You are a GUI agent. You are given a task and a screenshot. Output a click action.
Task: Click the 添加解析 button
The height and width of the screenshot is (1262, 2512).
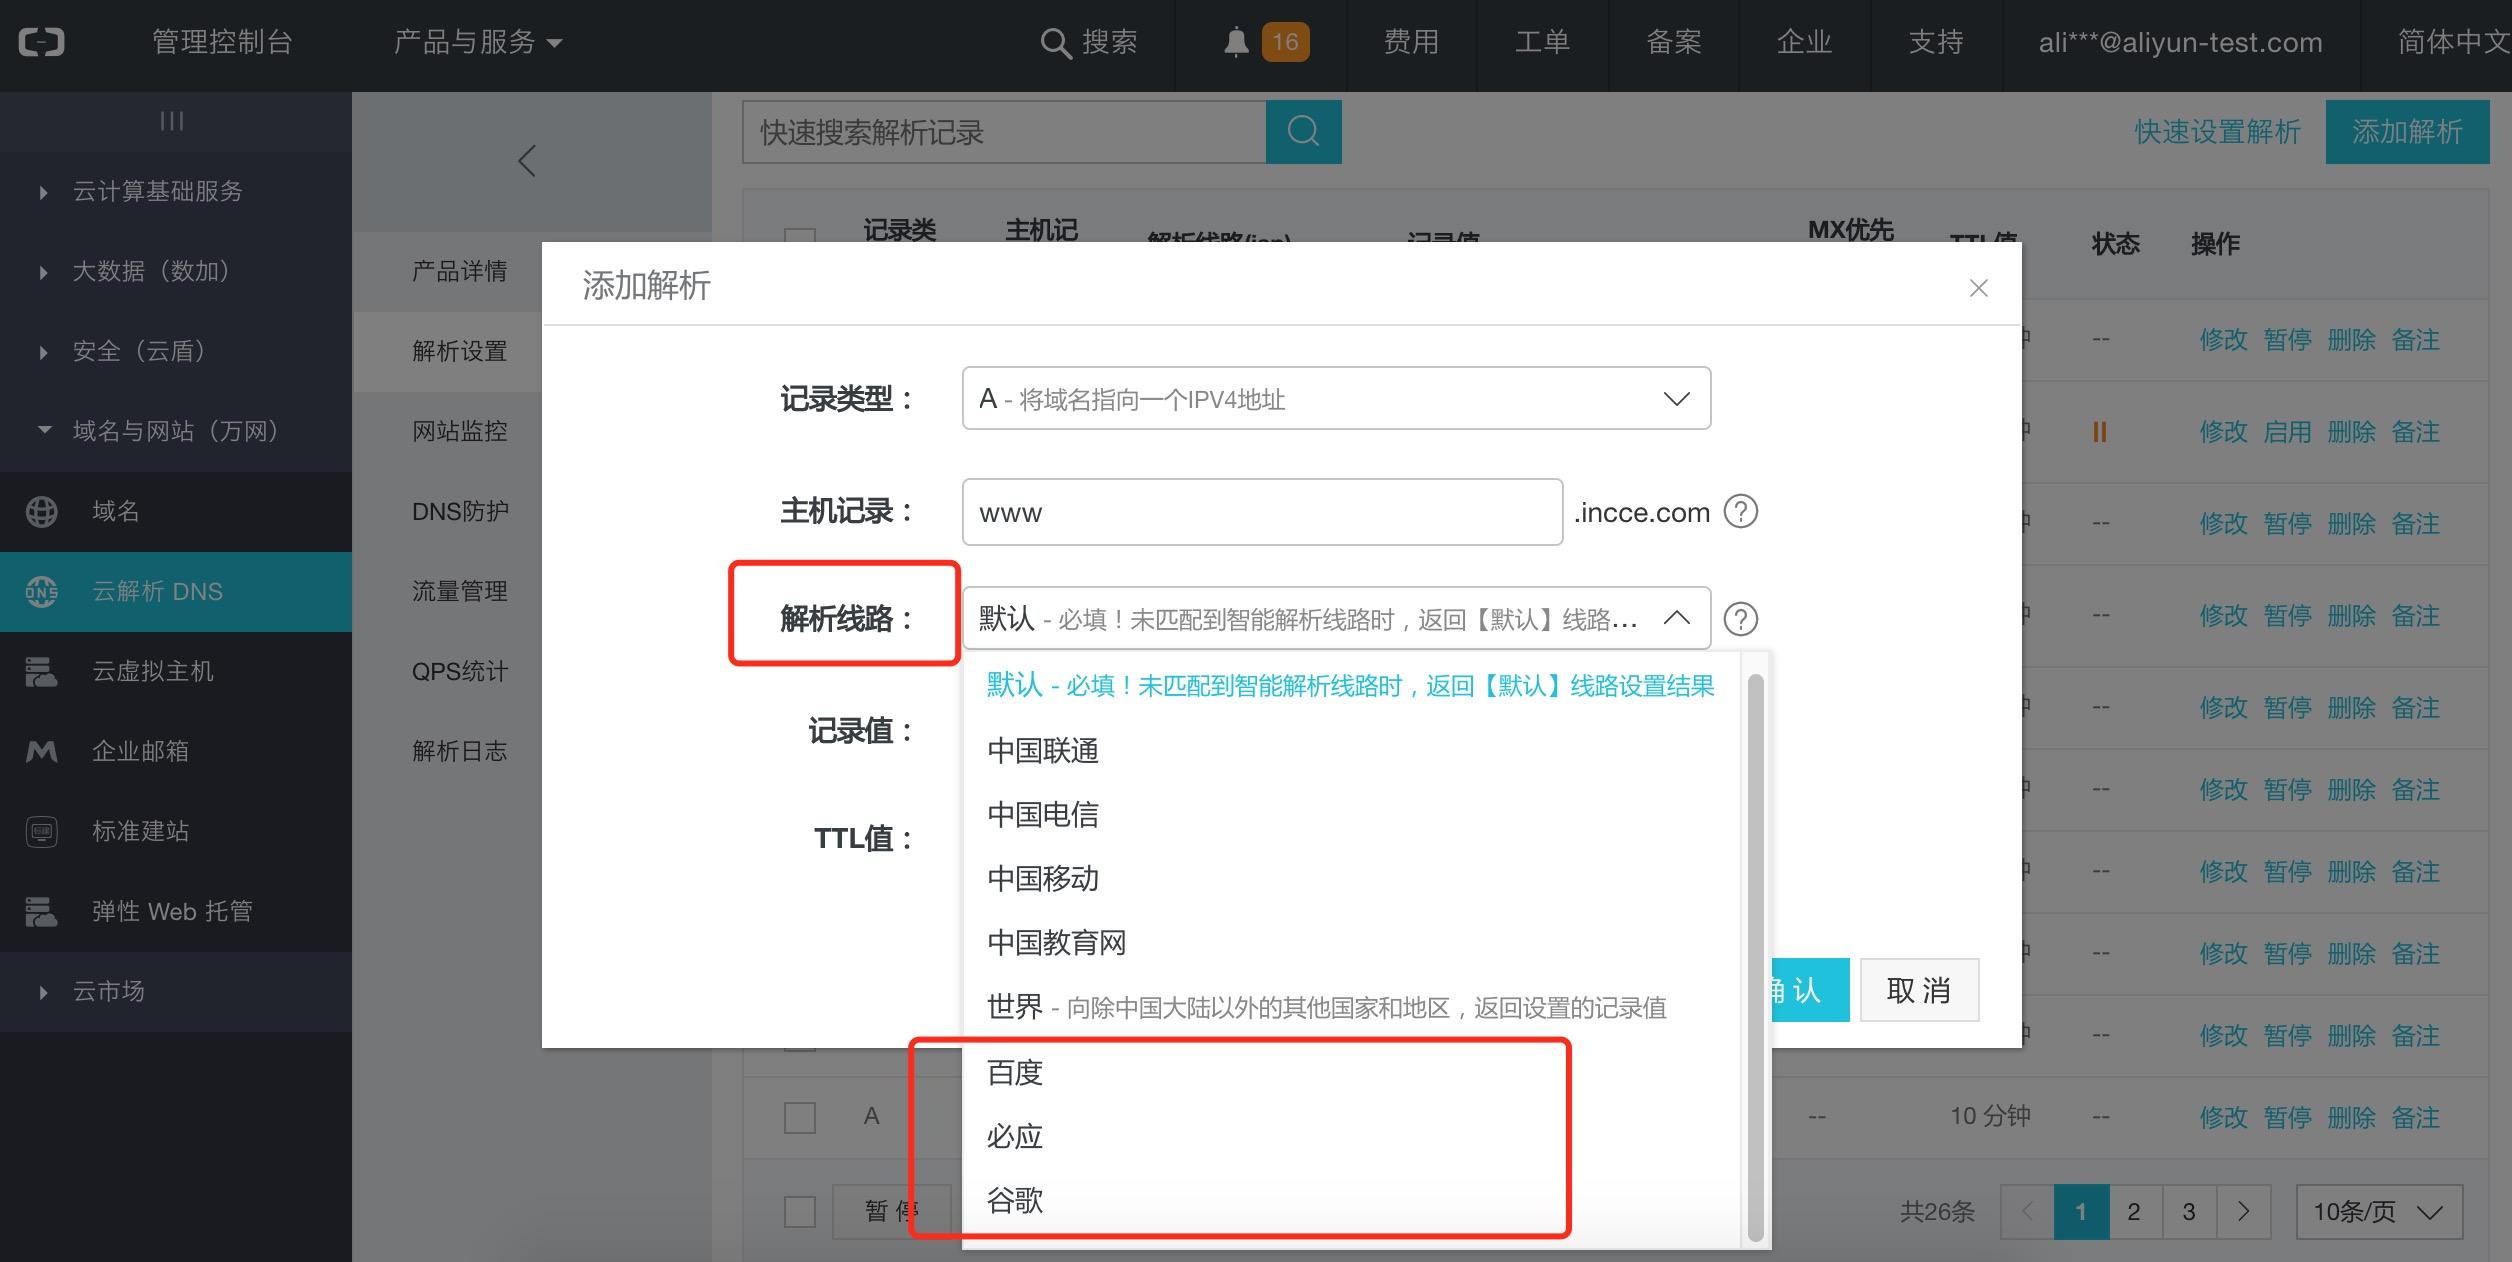click(2407, 131)
